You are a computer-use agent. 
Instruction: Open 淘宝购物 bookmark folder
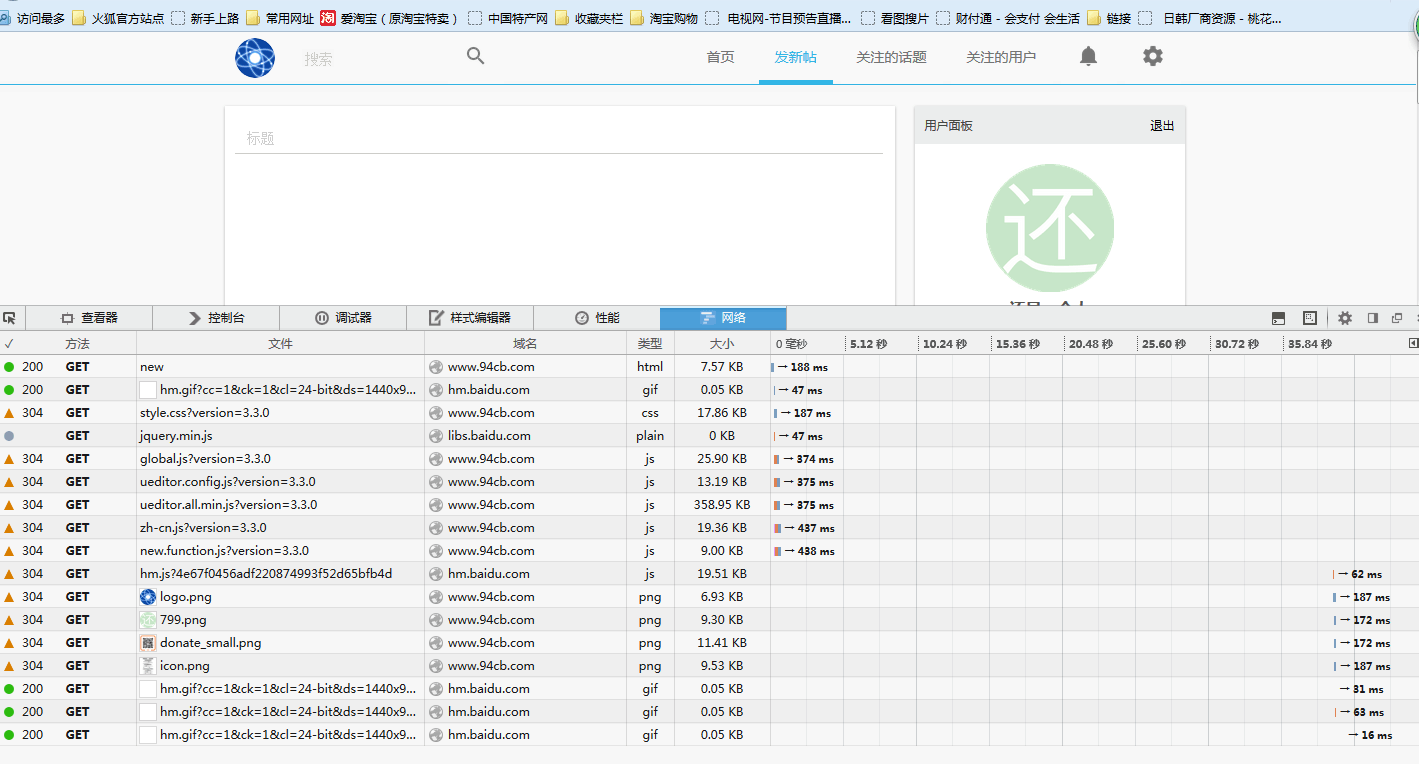coord(664,18)
